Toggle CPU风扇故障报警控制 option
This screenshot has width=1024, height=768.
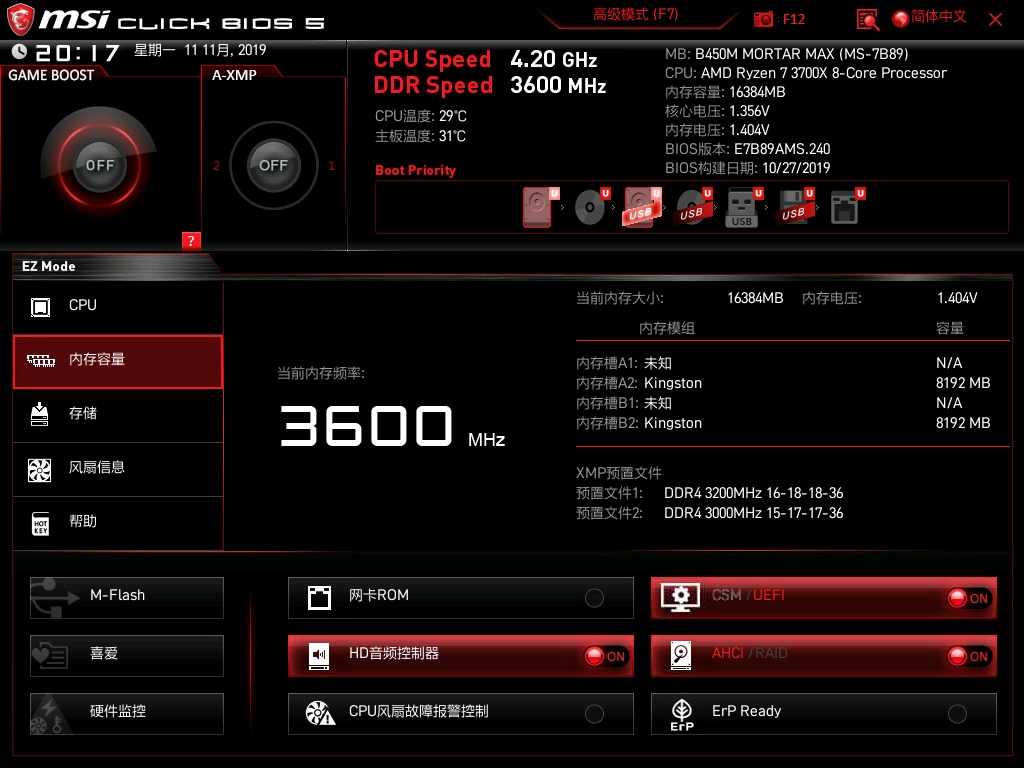pos(460,714)
